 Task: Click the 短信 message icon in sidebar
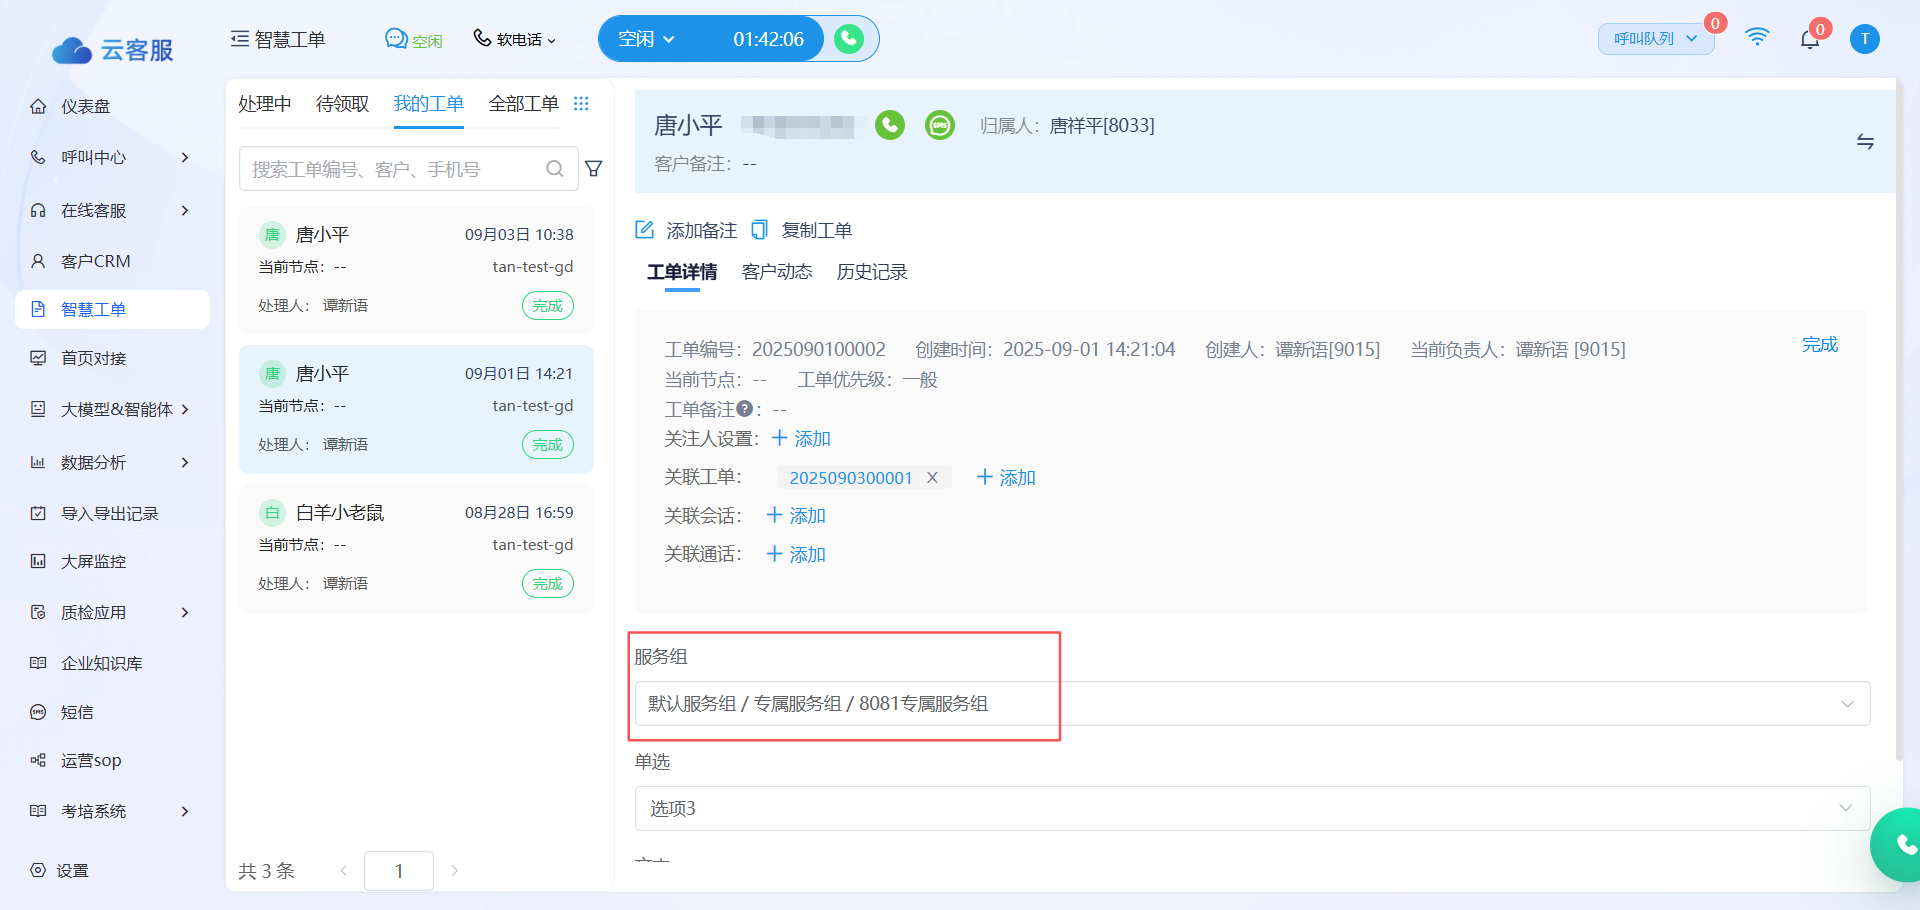coord(38,712)
